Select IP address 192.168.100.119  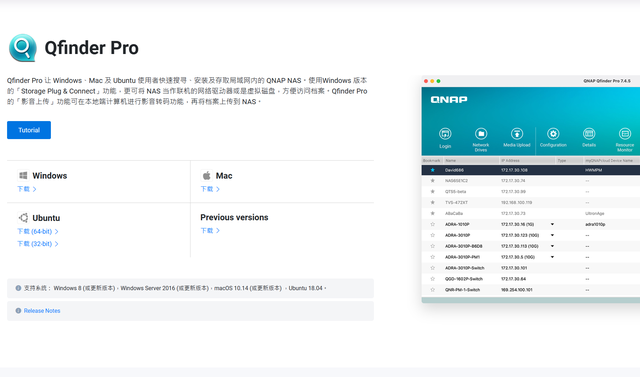pyautogui.click(x=516, y=202)
